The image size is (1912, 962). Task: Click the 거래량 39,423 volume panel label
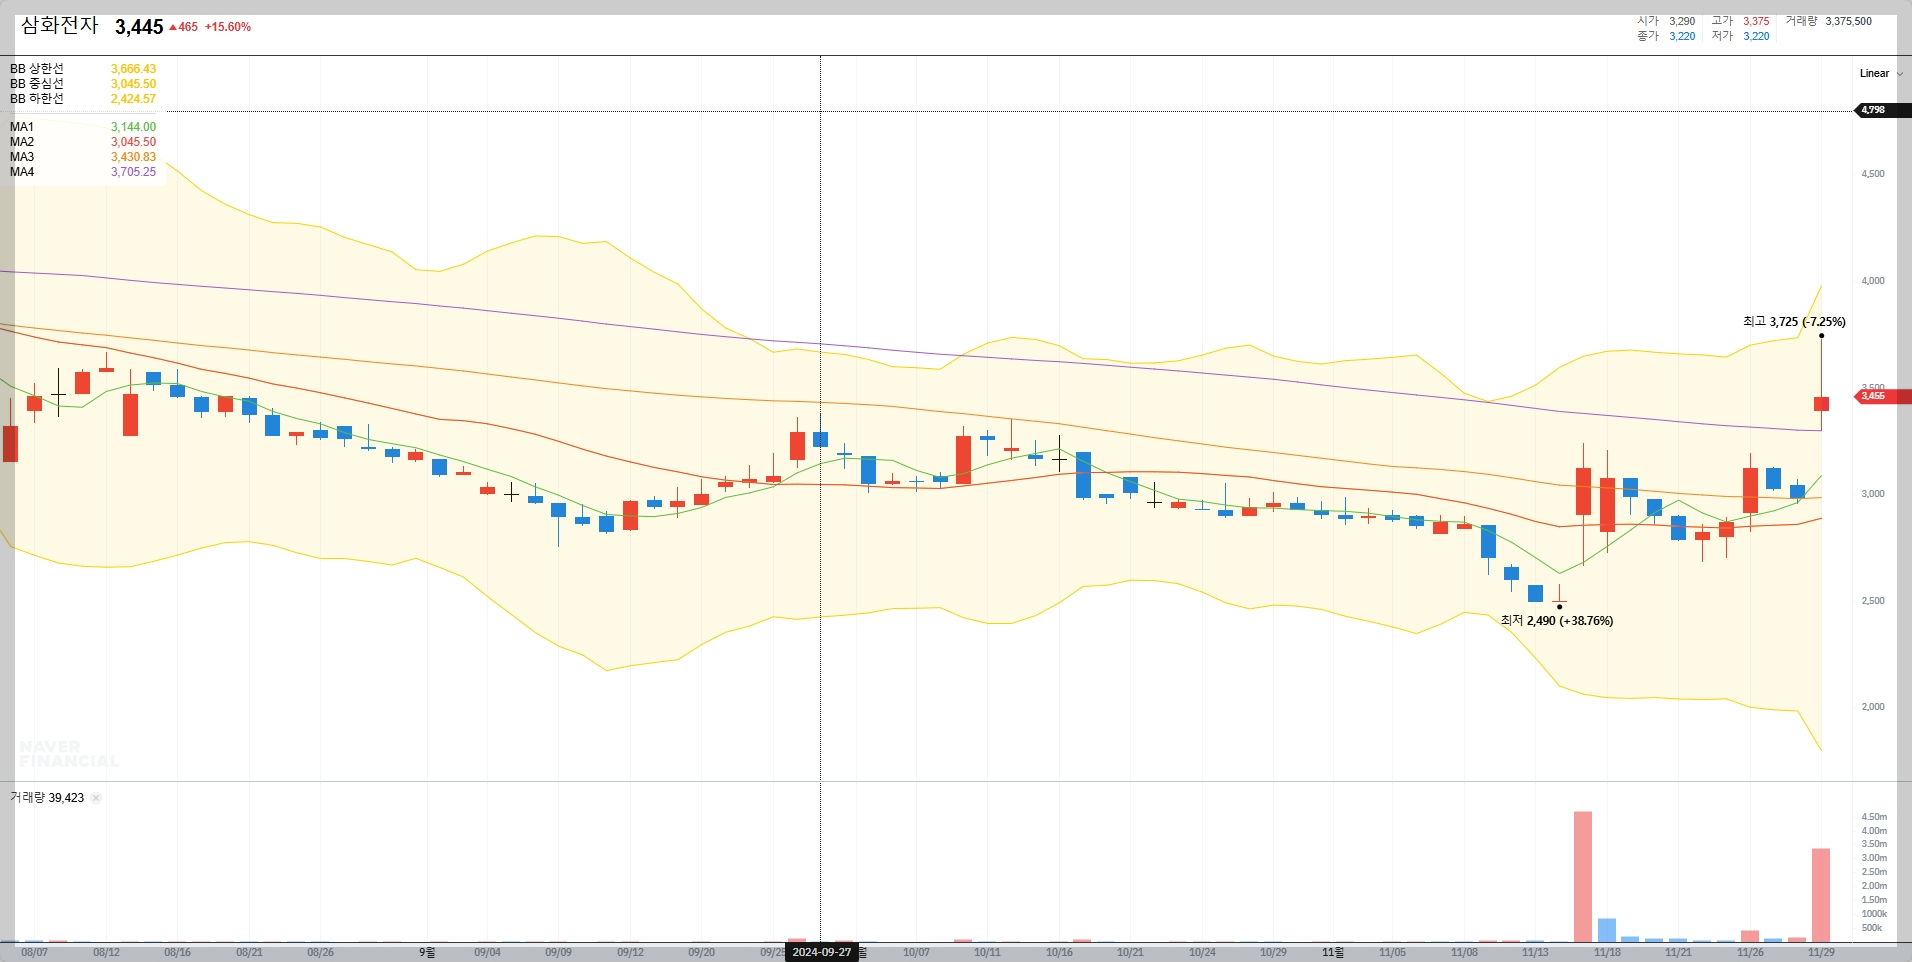click(47, 798)
